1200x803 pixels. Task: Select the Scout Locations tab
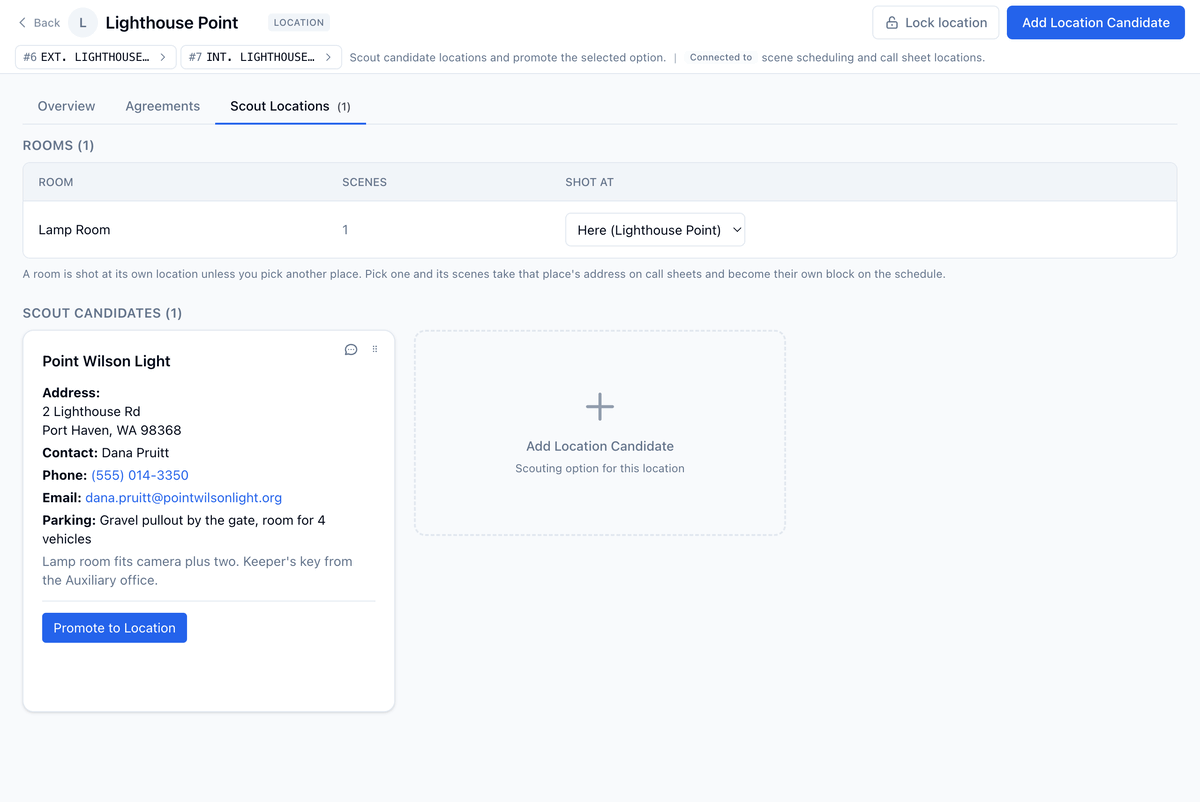[290, 106]
